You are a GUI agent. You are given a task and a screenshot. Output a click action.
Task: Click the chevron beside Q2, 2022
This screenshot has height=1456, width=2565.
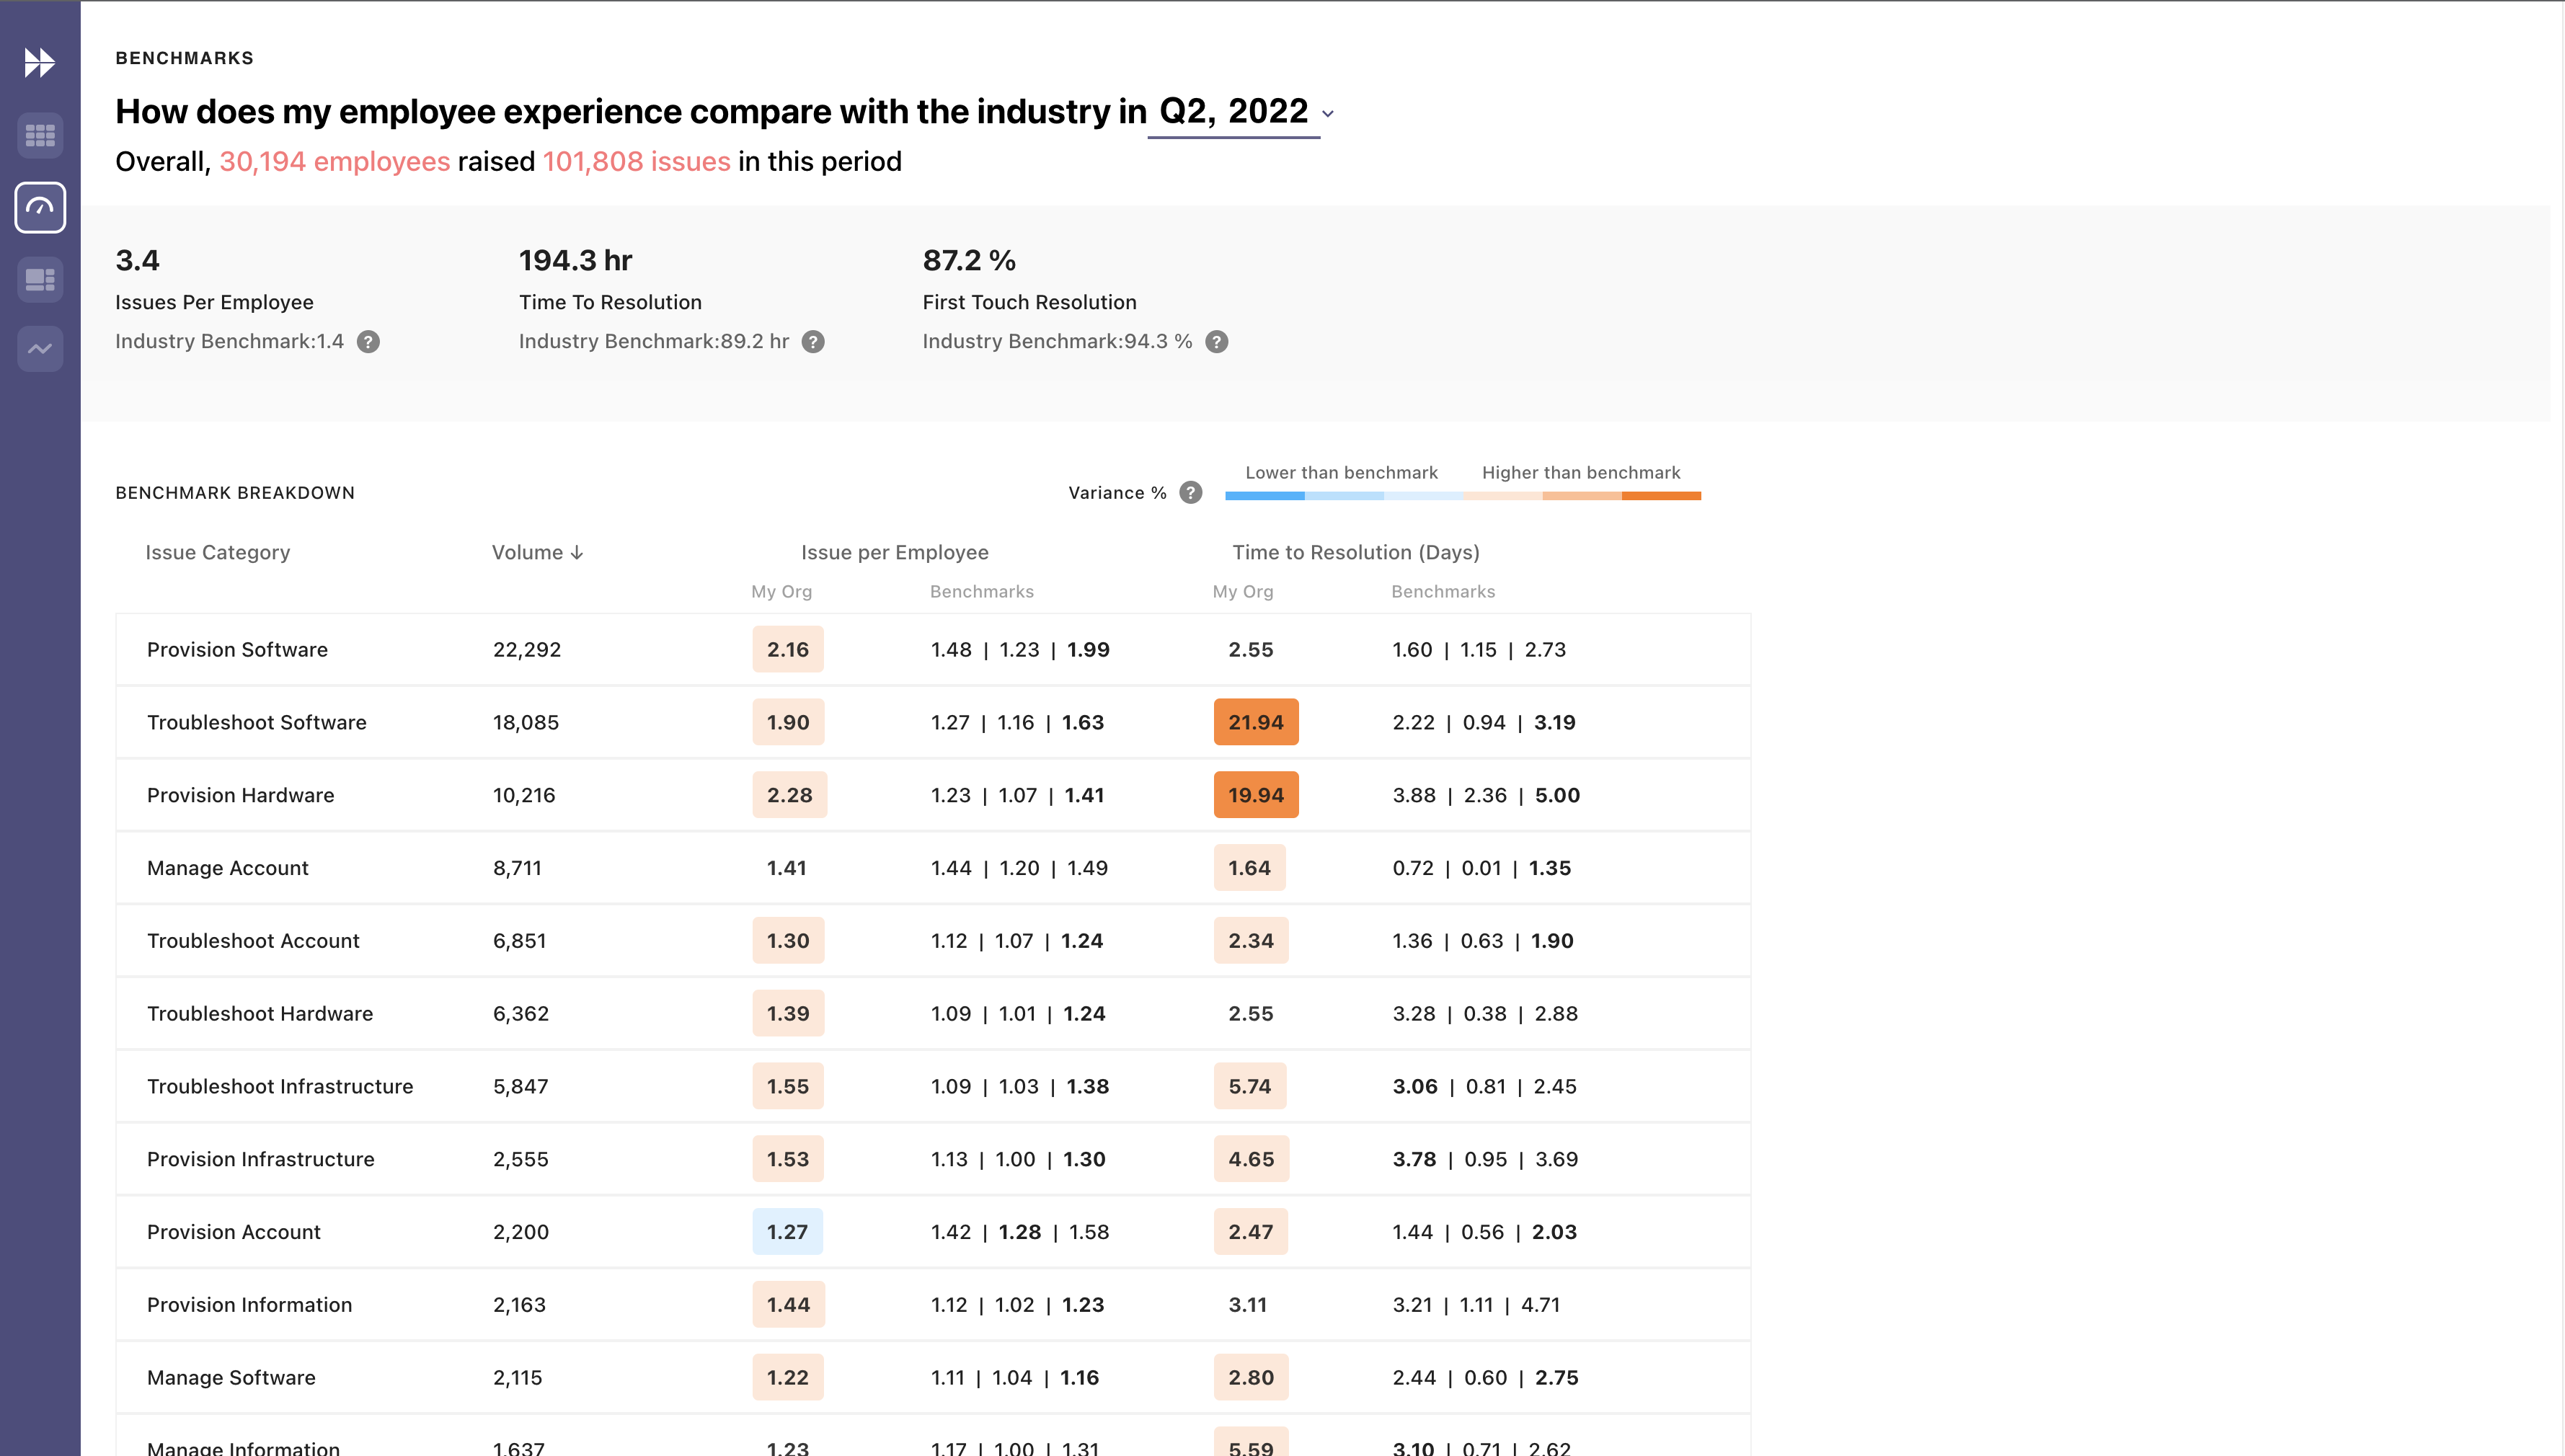point(1327,114)
